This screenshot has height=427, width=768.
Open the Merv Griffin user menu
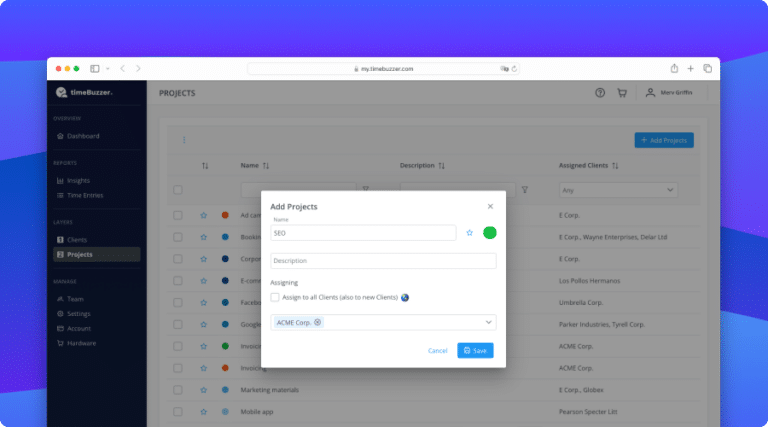pyautogui.click(x=669, y=93)
